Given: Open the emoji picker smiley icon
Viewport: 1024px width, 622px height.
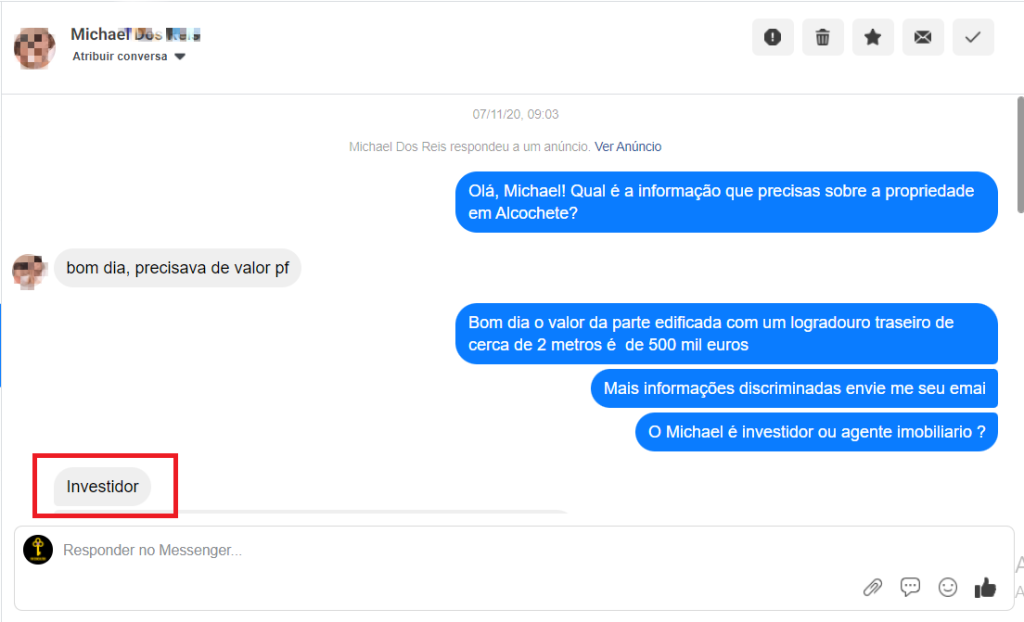Looking at the screenshot, I should 948,587.
